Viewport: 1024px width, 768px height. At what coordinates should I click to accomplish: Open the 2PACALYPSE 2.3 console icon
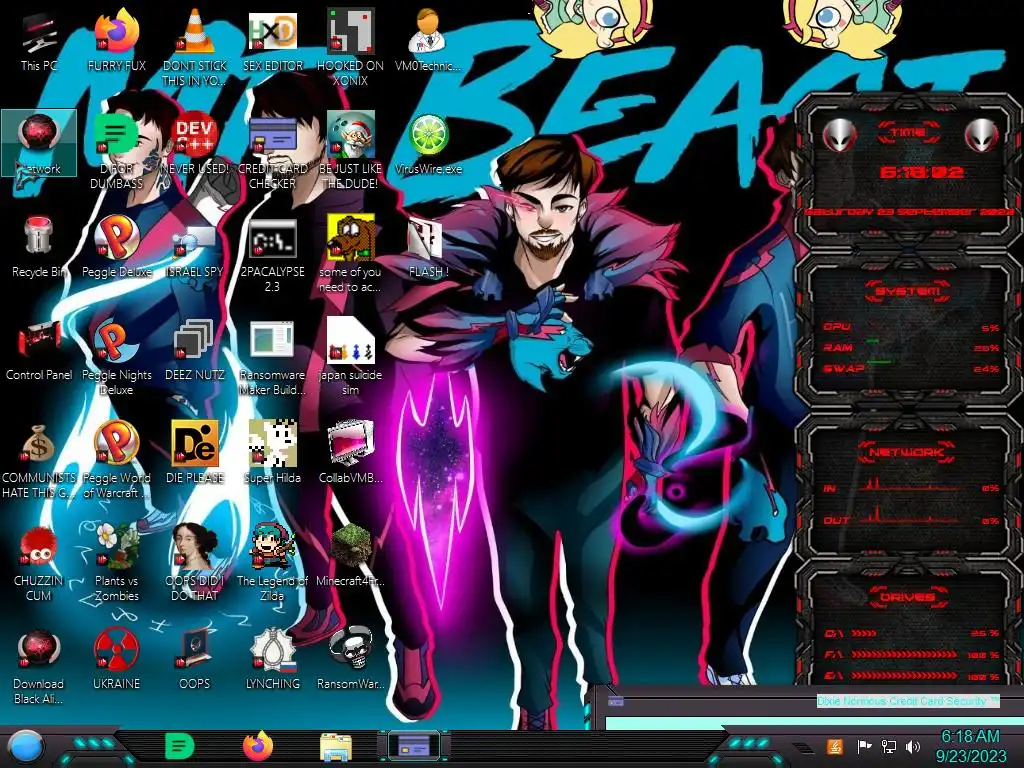(x=272, y=255)
